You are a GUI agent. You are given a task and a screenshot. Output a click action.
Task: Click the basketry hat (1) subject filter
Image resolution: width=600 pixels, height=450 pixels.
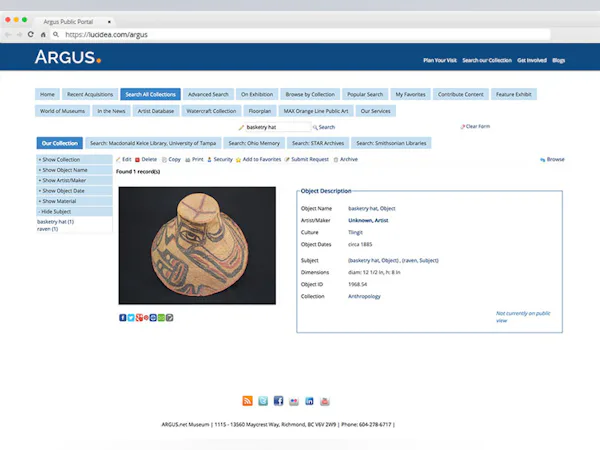tap(55, 222)
